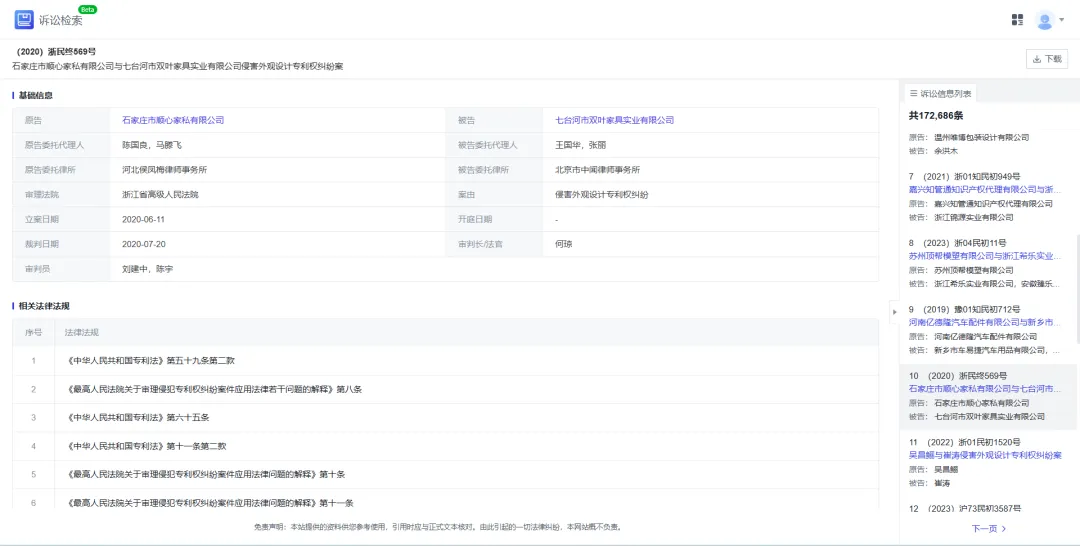Select the 诉讼信息列表 tab
Viewport: 1080px width, 546px height.
(x=940, y=93)
